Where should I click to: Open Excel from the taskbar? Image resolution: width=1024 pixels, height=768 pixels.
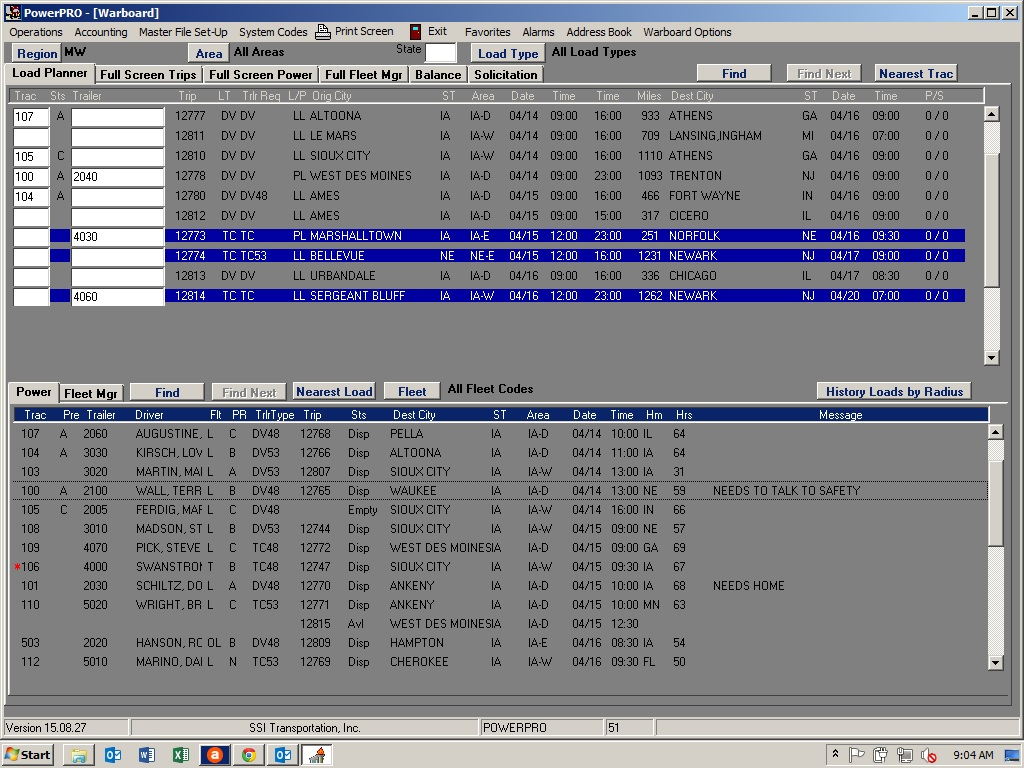(x=181, y=755)
